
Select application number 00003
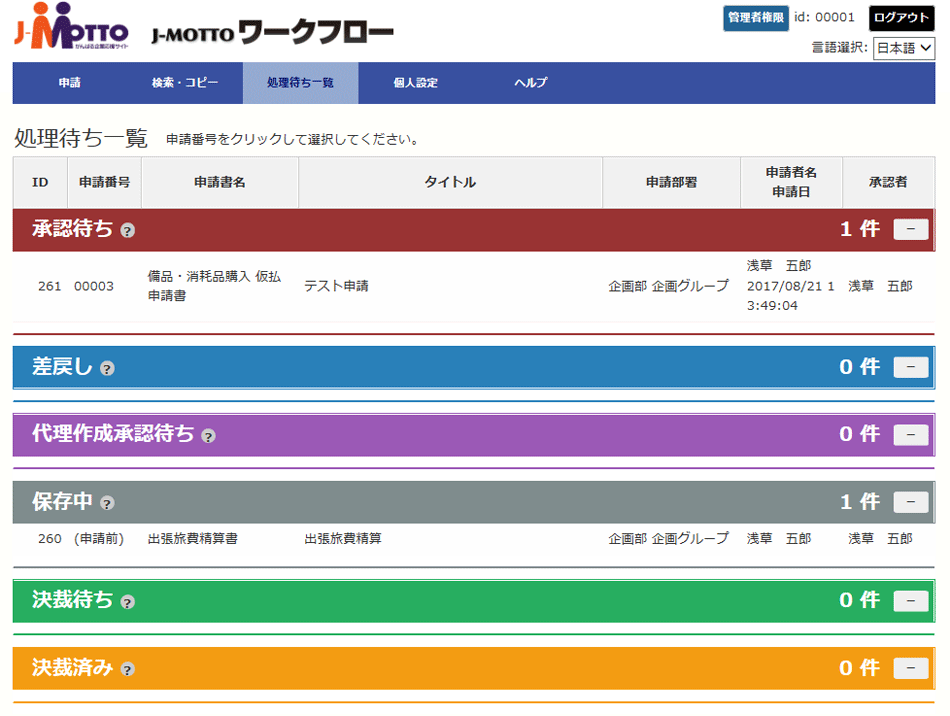click(94, 286)
